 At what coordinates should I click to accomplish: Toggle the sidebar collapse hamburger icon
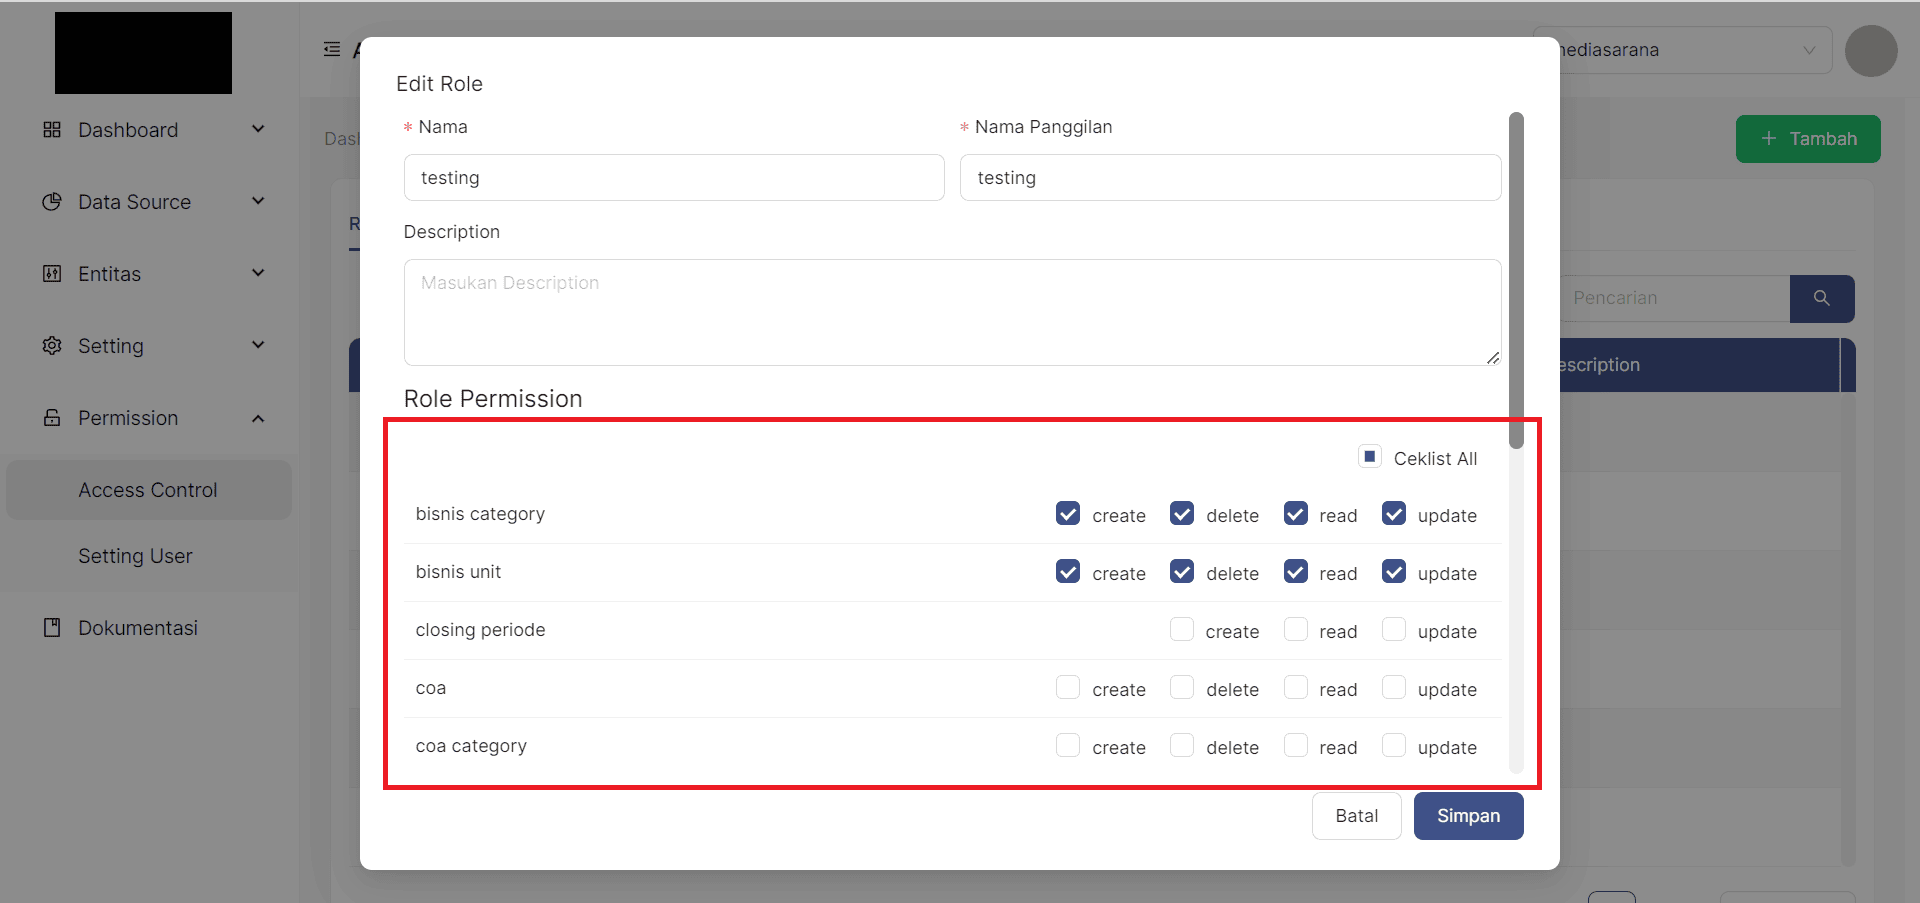[x=332, y=50]
